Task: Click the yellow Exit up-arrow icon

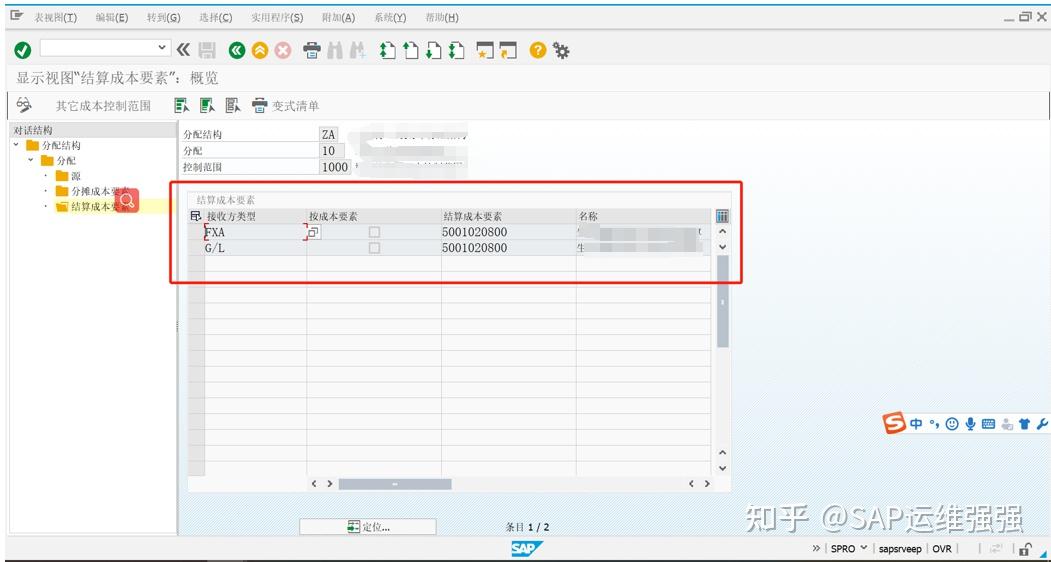Action: 260,50
